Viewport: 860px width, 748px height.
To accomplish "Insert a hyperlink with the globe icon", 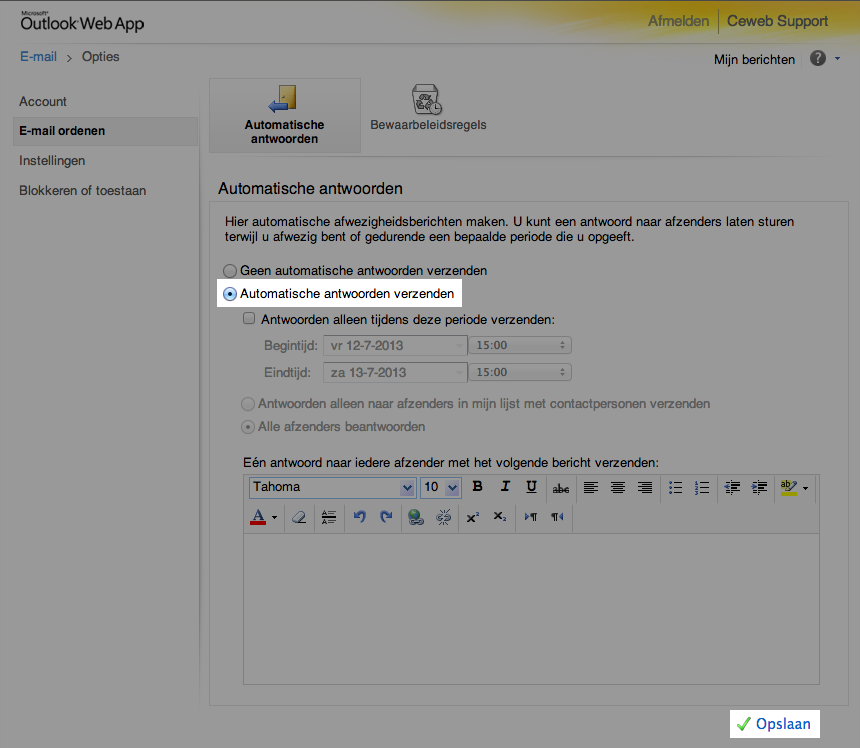I will point(415,517).
